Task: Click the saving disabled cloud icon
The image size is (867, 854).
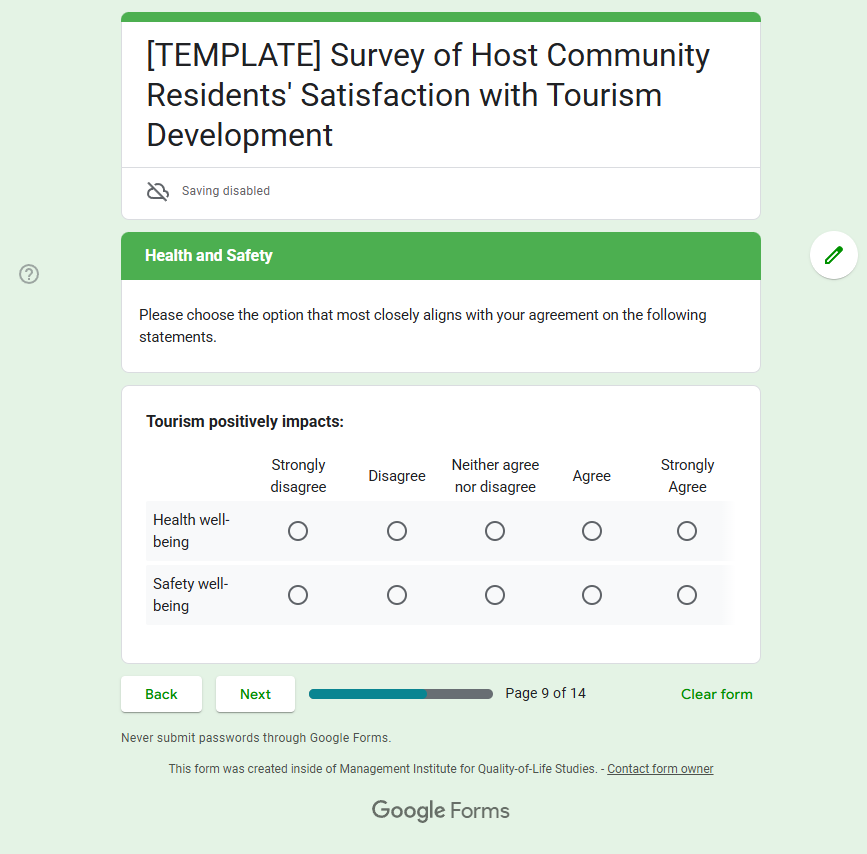Action: point(158,191)
